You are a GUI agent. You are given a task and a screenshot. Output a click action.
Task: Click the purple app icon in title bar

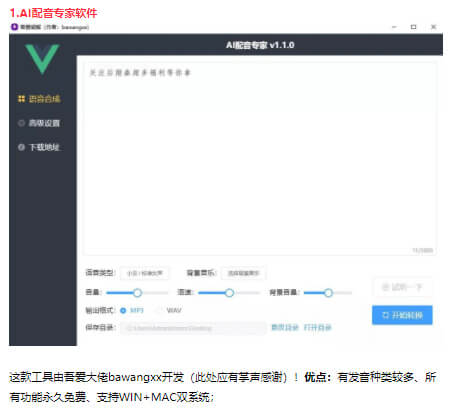[x=14, y=27]
